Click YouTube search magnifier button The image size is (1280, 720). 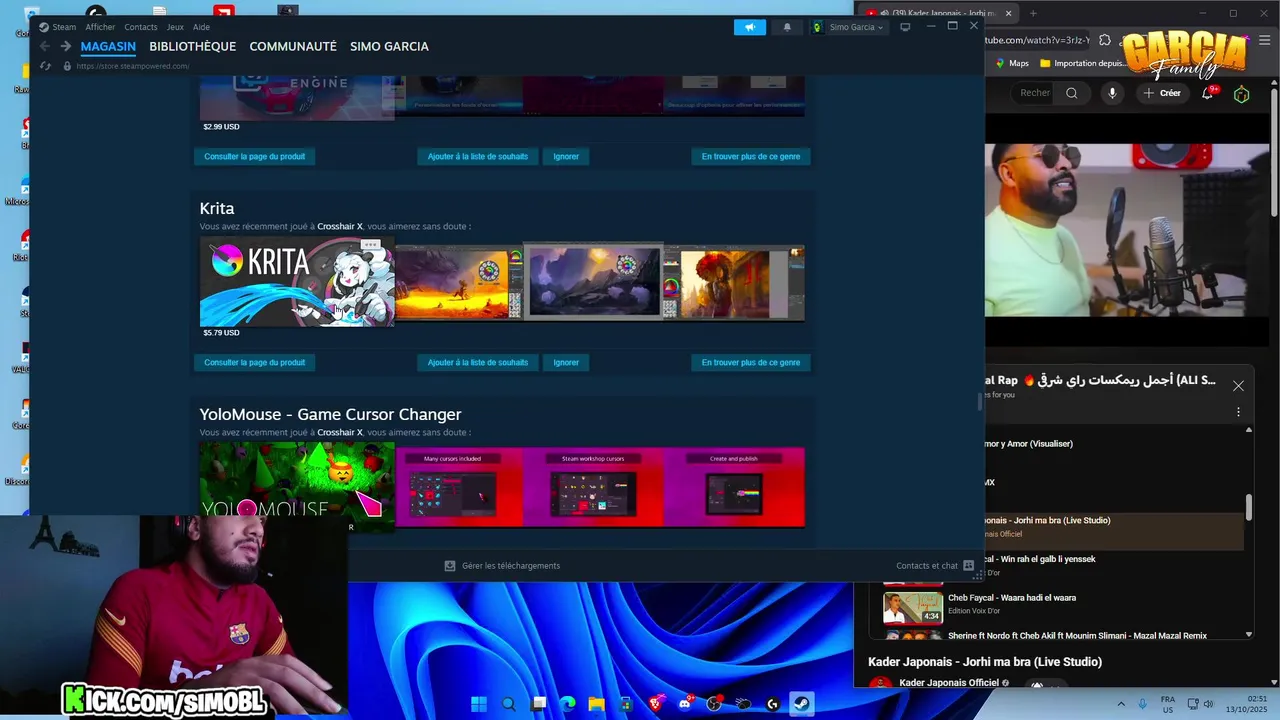(1072, 93)
